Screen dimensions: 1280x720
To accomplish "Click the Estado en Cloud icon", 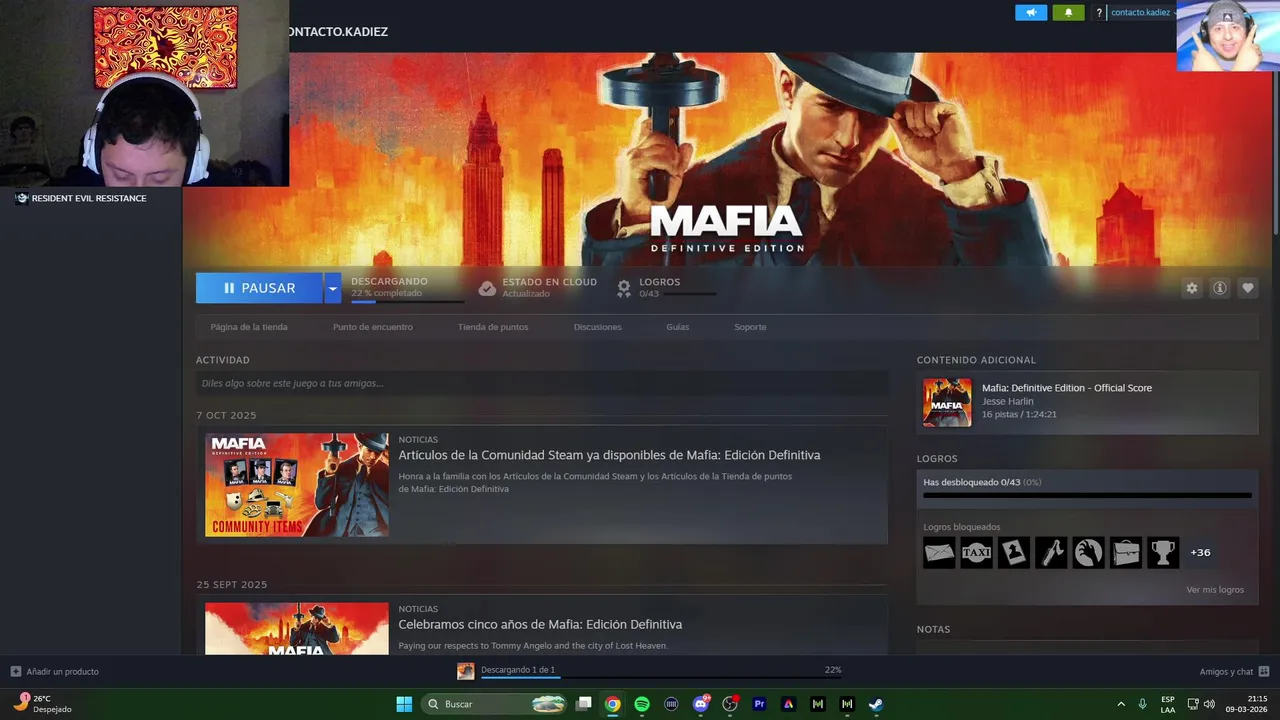I will [x=487, y=288].
